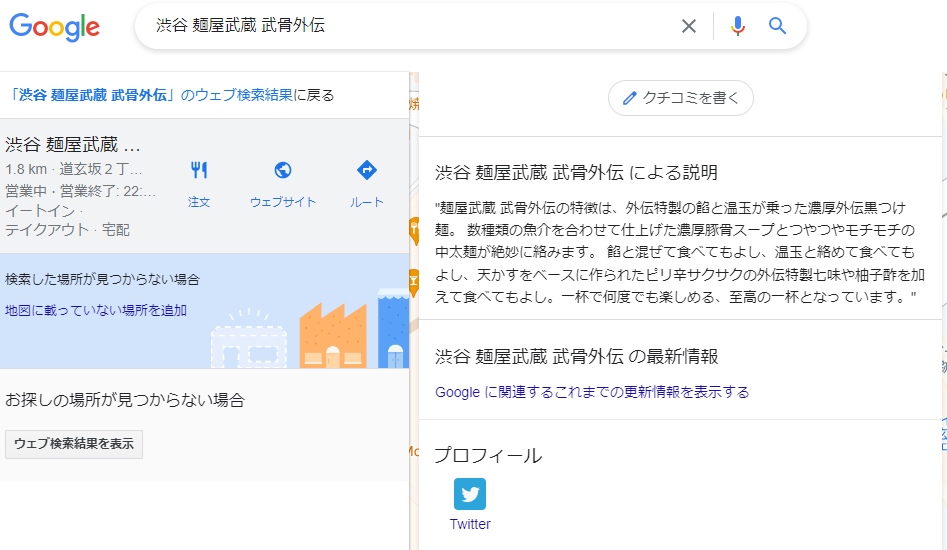Viewport: 947px width, 550px height.
Task: Click the pencil icon in クチコミを書く
Action: 630,98
